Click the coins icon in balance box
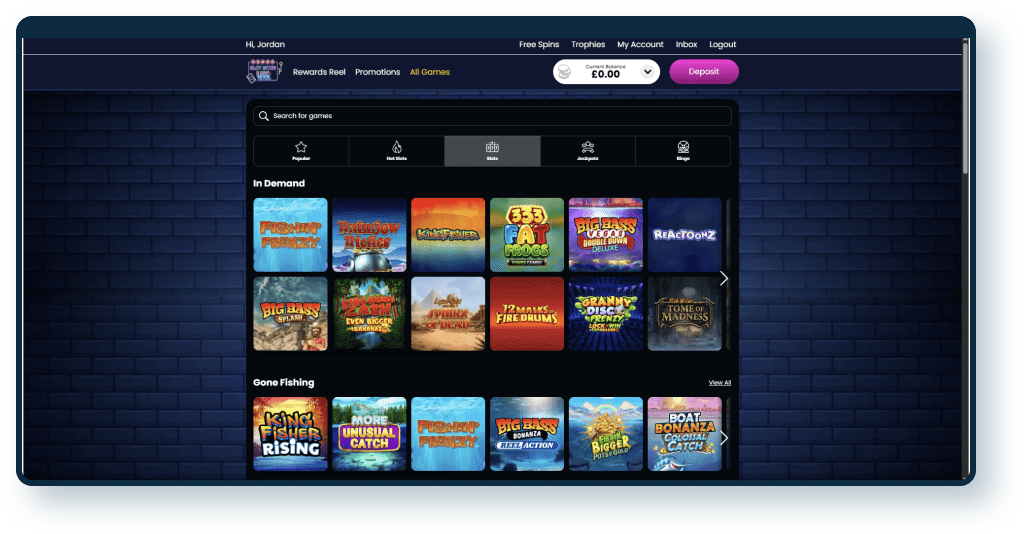1024x534 pixels. coord(564,72)
